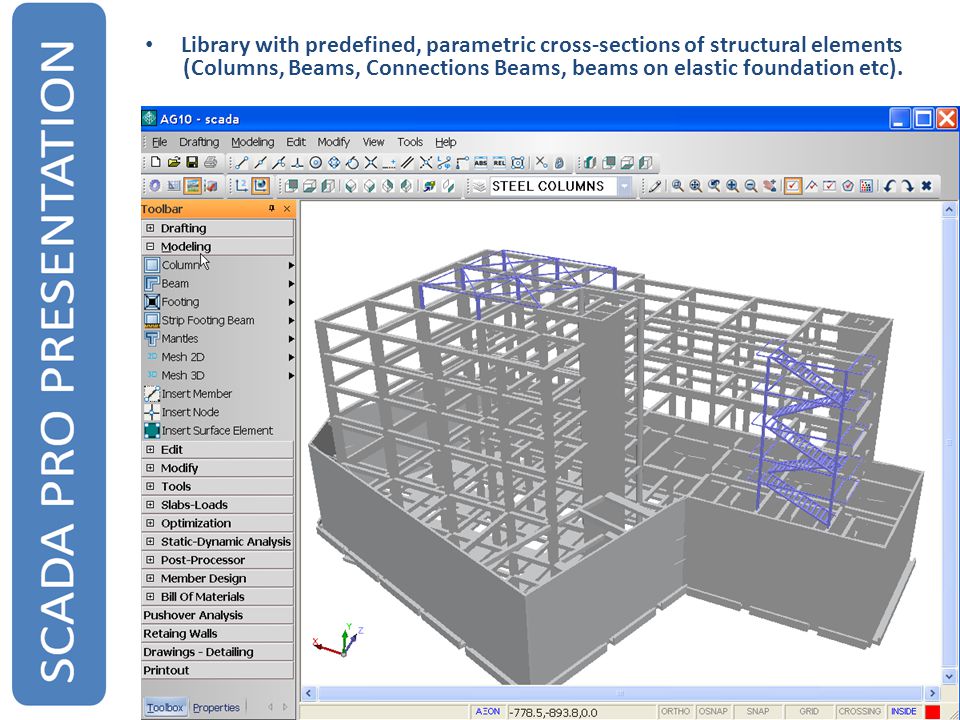Click the zoom in plus magnifier
The width and height of the screenshot is (960, 720).
732,186
